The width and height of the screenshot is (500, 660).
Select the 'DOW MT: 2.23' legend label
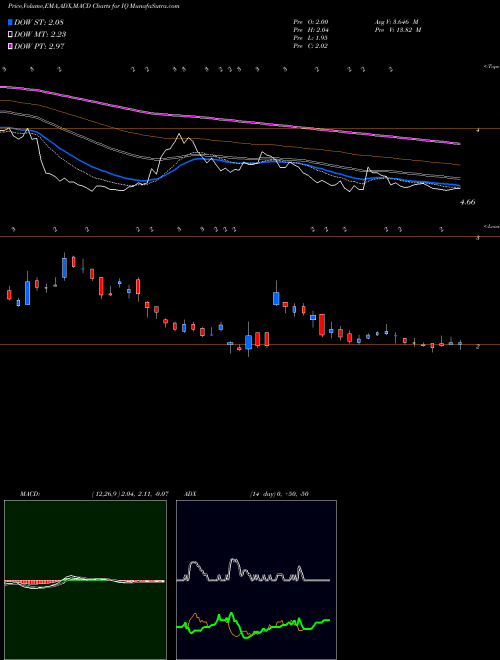(x=40, y=34)
